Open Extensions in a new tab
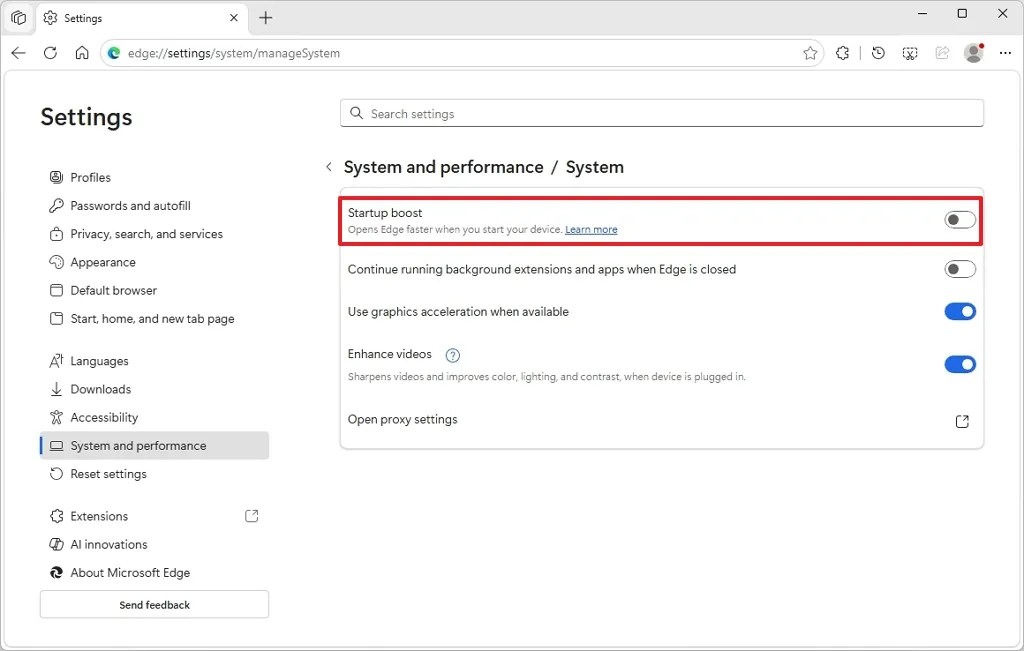The width and height of the screenshot is (1024, 651). [251, 516]
